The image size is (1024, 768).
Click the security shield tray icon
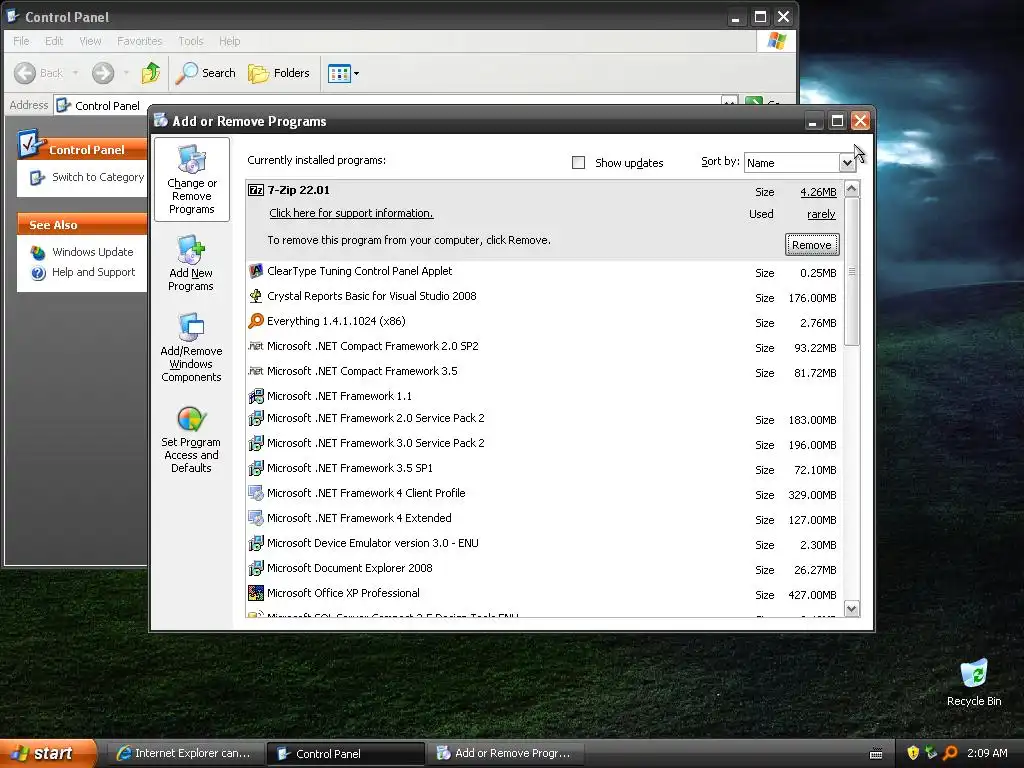[x=913, y=753]
